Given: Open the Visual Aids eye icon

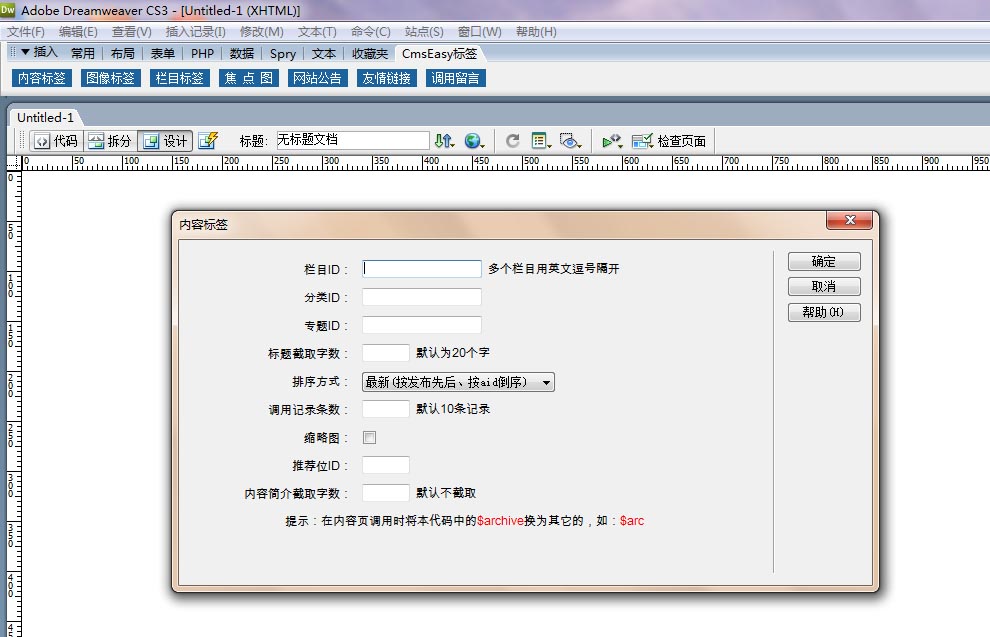Looking at the screenshot, I should pyautogui.click(x=571, y=141).
